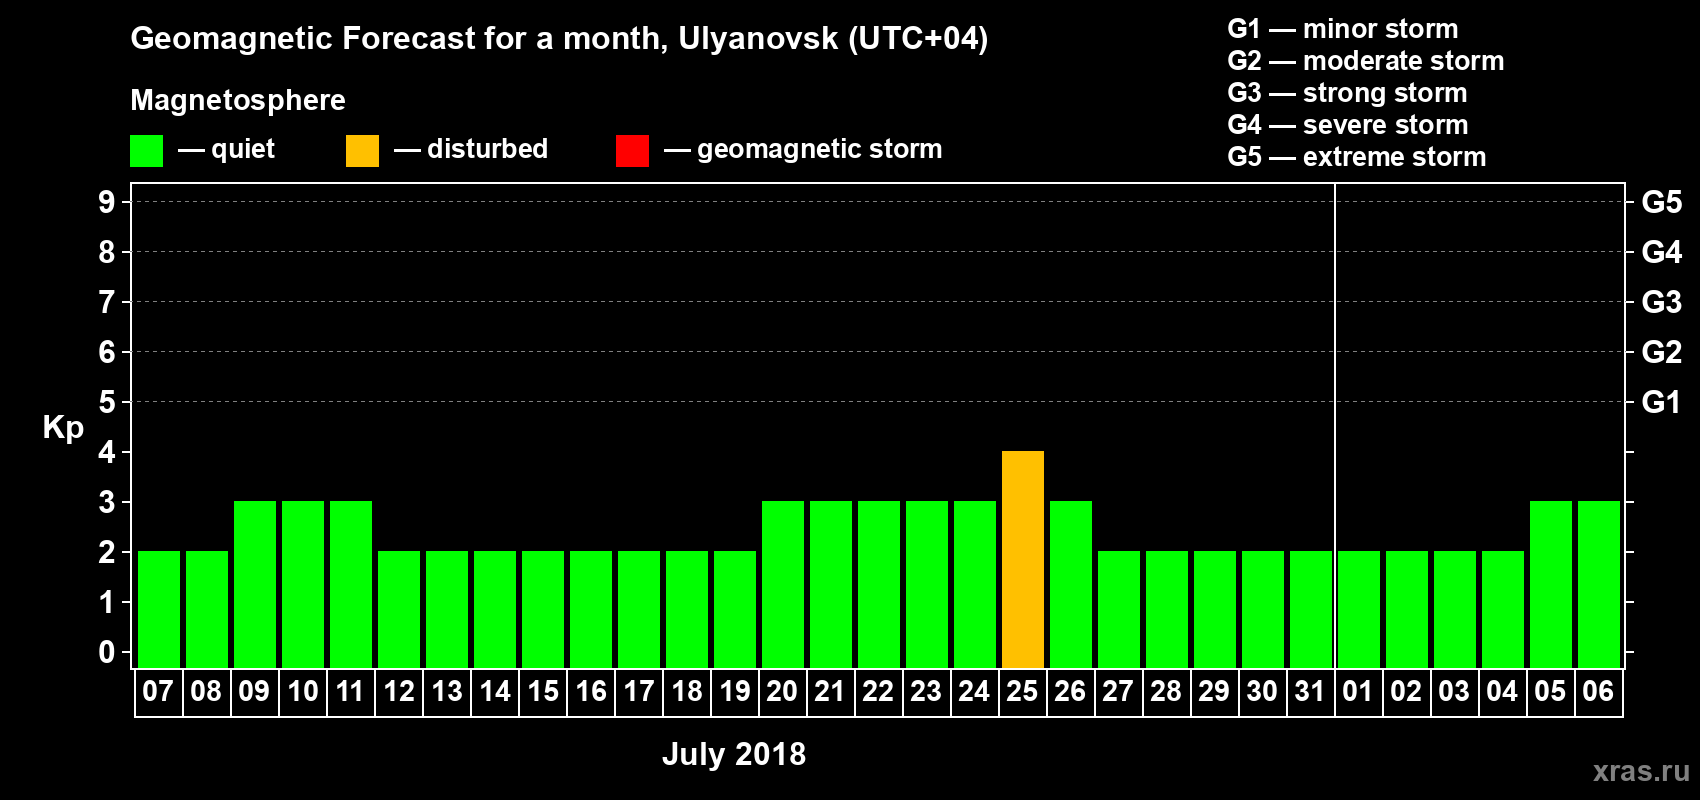Click the G5 axis label

point(1662,202)
